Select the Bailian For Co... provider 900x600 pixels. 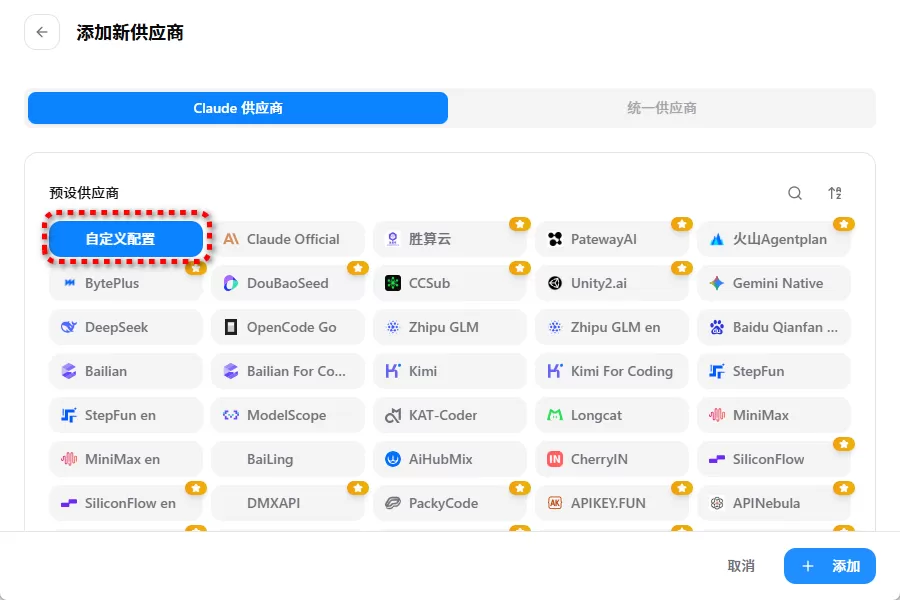pyautogui.click(x=288, y=371)
